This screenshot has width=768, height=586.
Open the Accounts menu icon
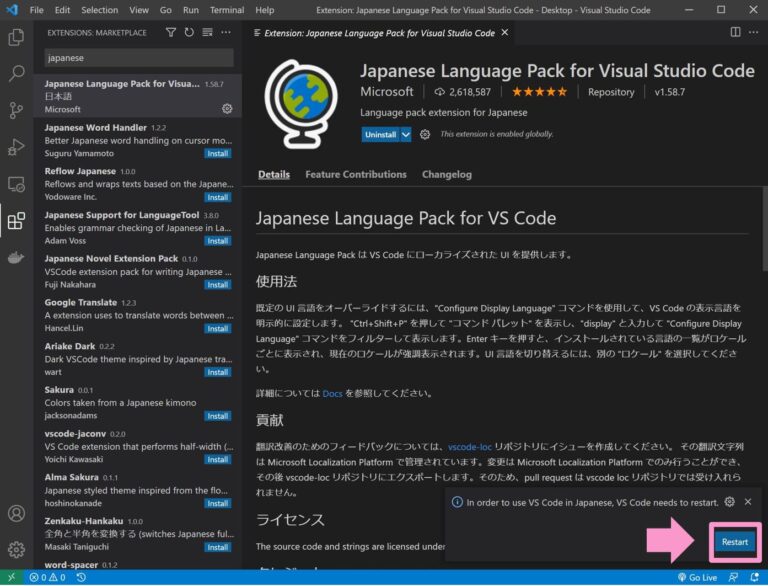click(x=16, y=513)
